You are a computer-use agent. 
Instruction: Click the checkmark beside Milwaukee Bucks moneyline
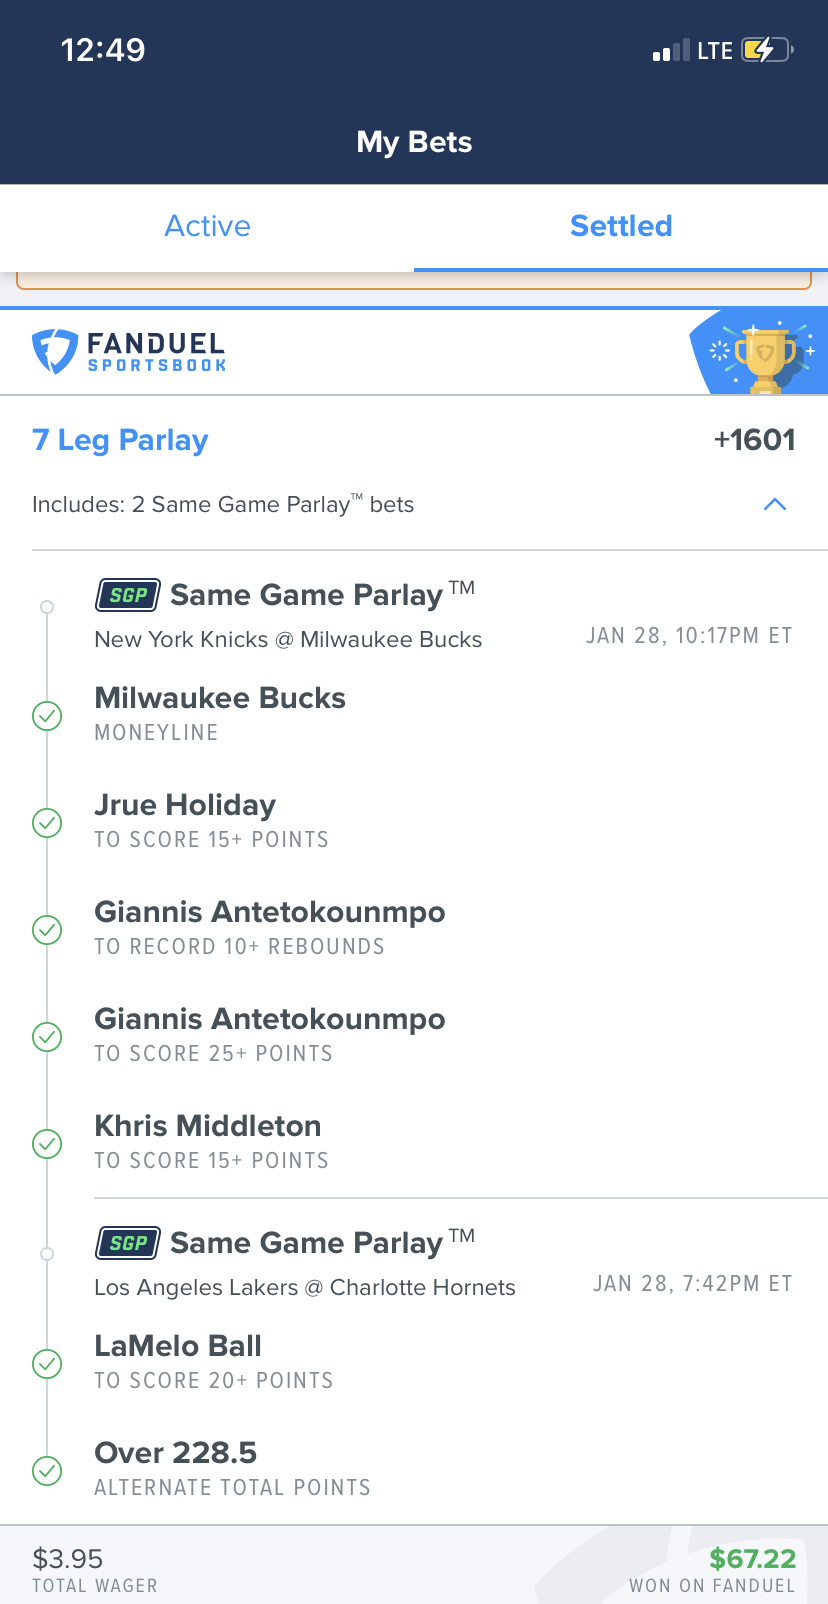click(x=46, y=716)
